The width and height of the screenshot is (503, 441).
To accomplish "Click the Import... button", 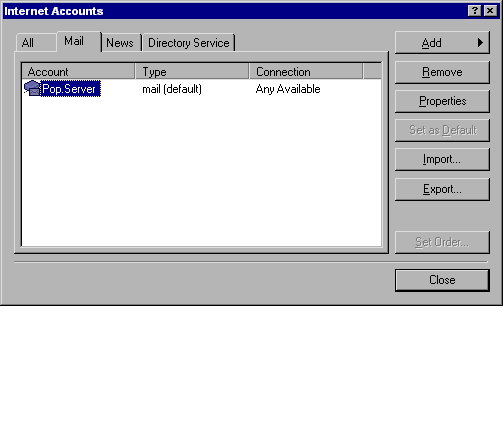I will tap(442, 159).
